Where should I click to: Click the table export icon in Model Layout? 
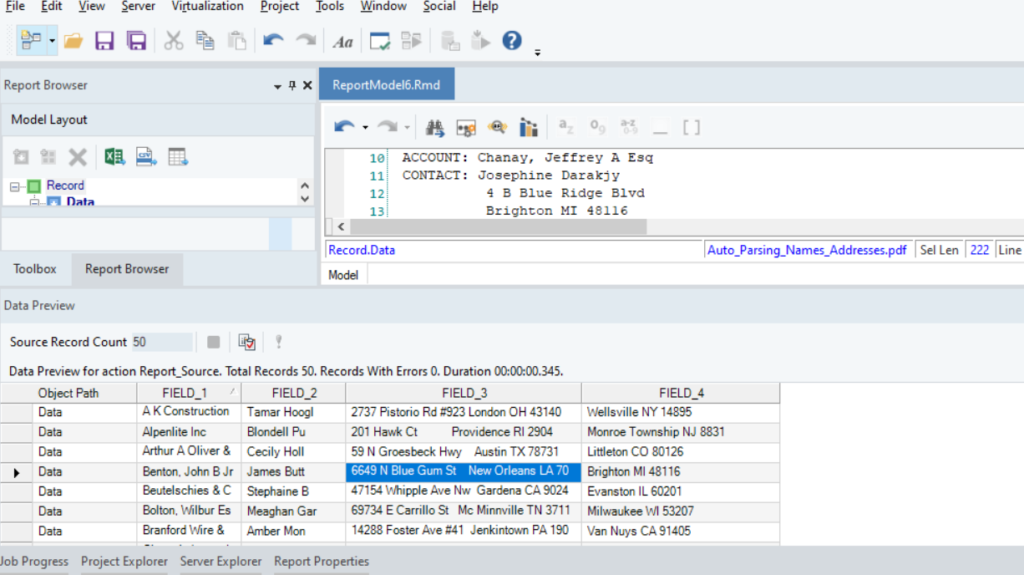tap(178, 157)
